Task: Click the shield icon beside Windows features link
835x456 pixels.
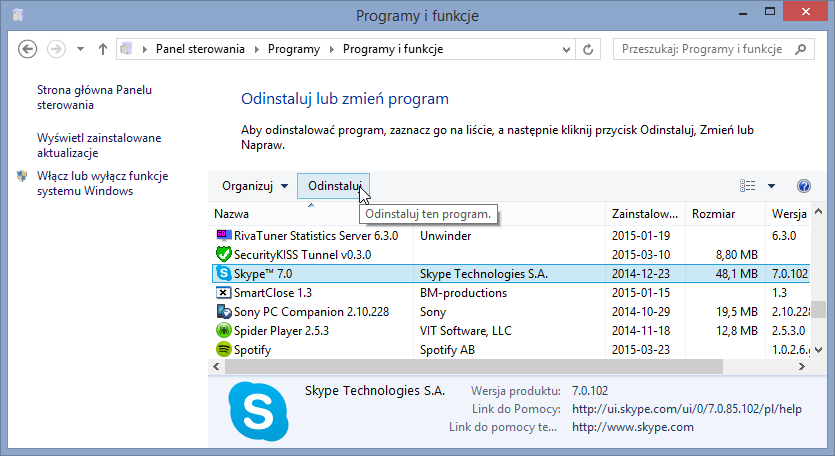Action: (22, 176)
